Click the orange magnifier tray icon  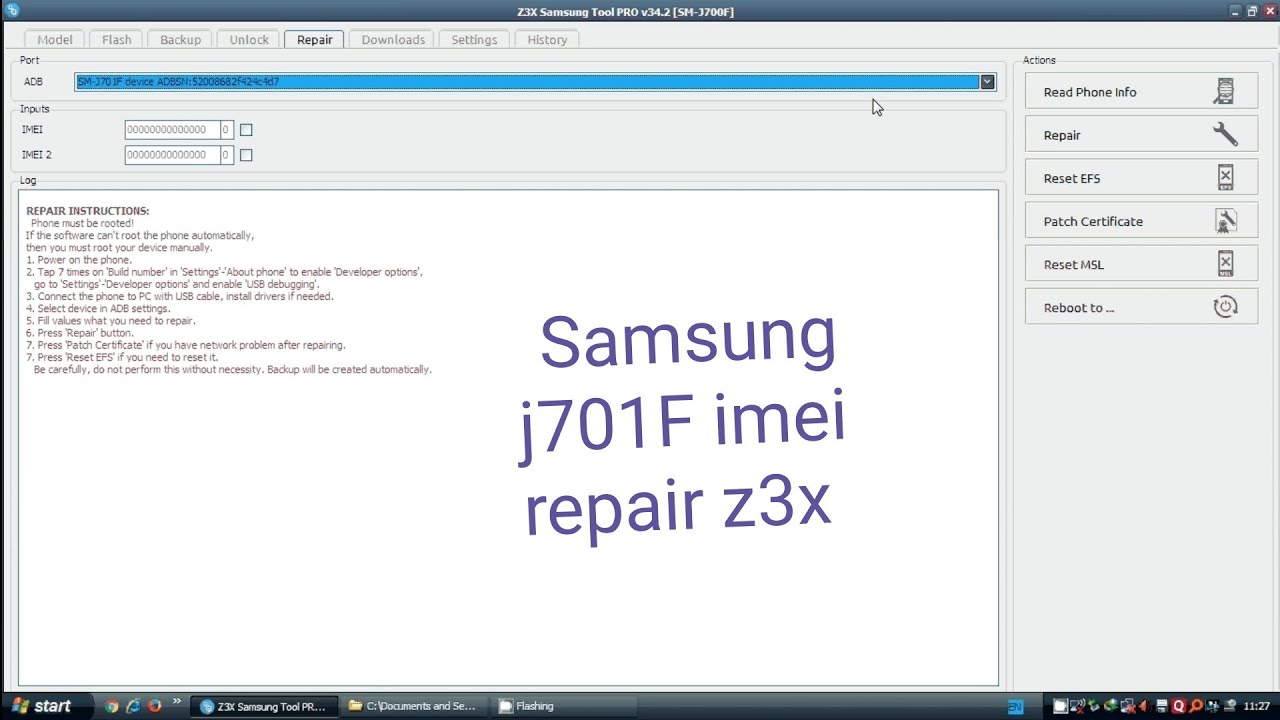pos(1196,706)
